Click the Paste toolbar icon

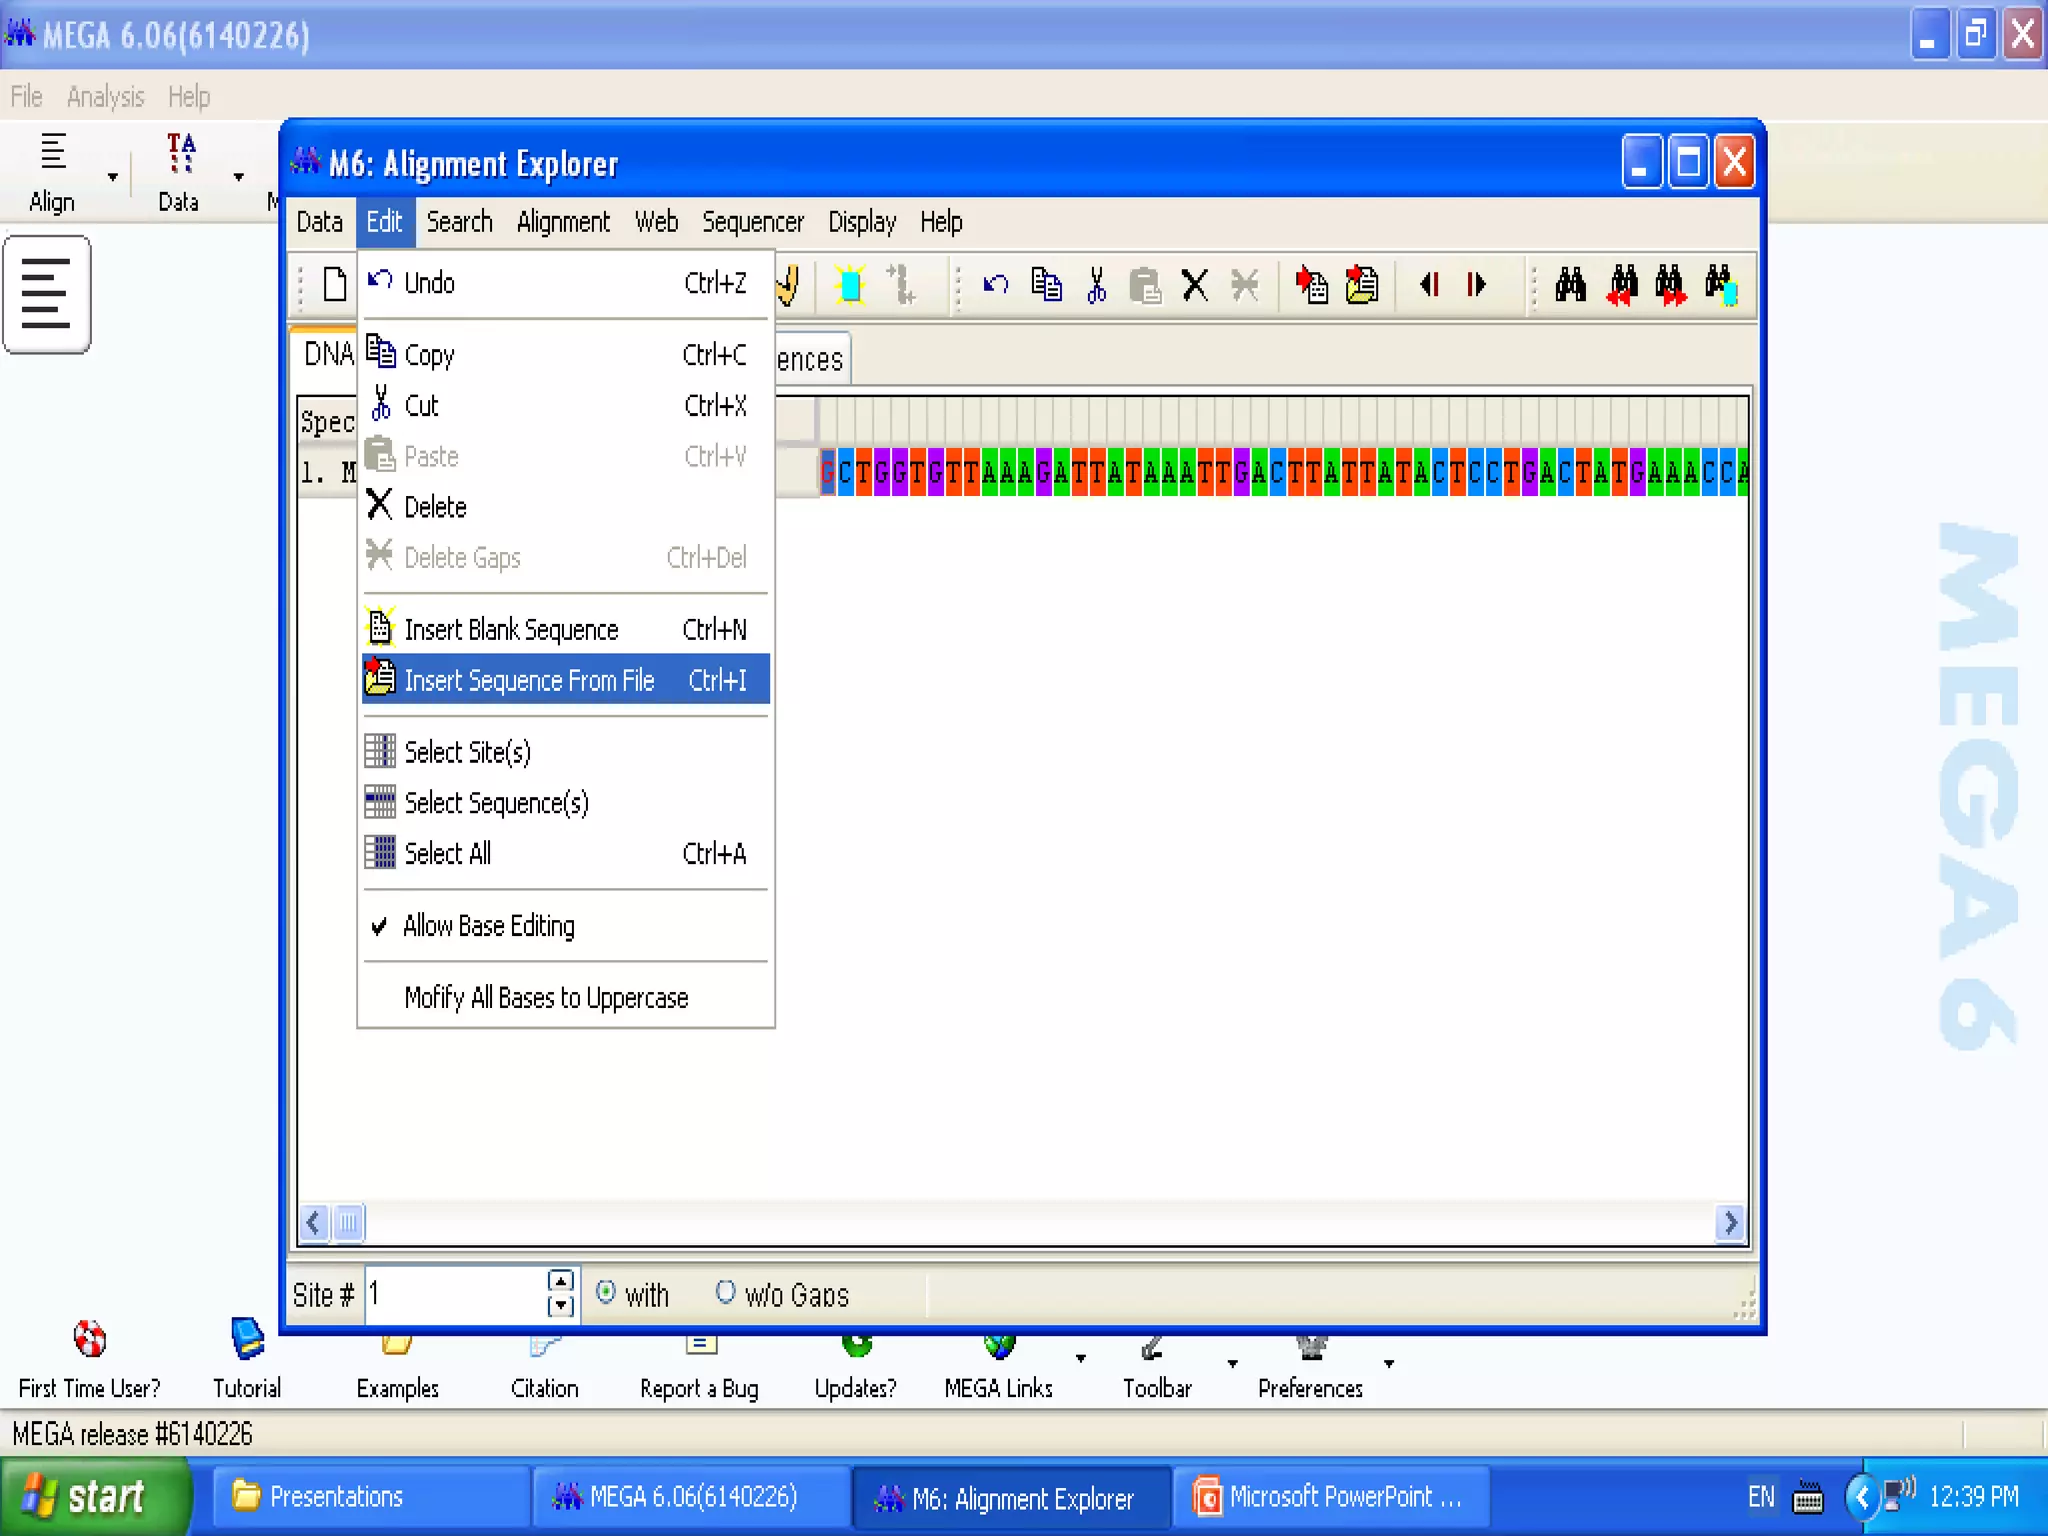click(1145, 285)
